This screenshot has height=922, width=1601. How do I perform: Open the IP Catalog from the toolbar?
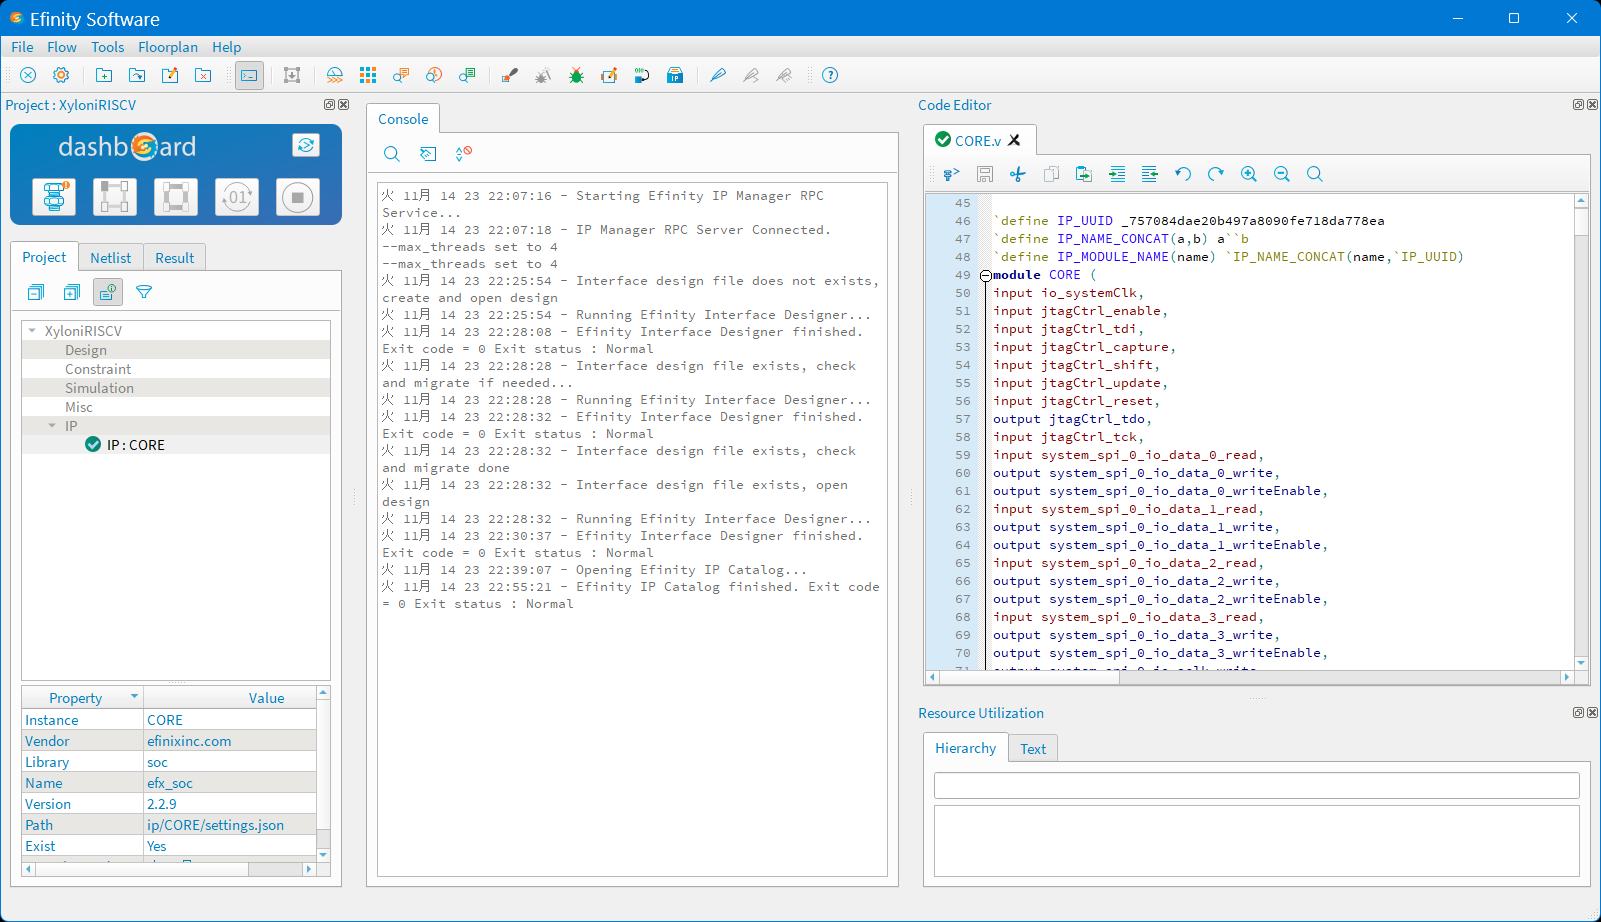click(675, 75)
